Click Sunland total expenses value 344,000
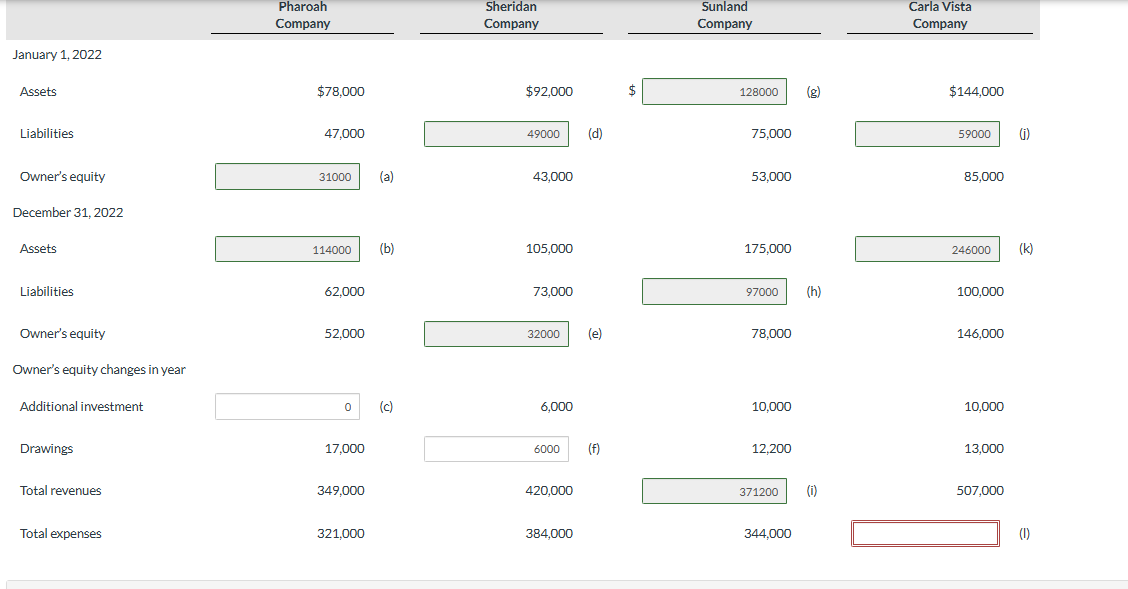The image size is (1128, 589). point(768,534)
